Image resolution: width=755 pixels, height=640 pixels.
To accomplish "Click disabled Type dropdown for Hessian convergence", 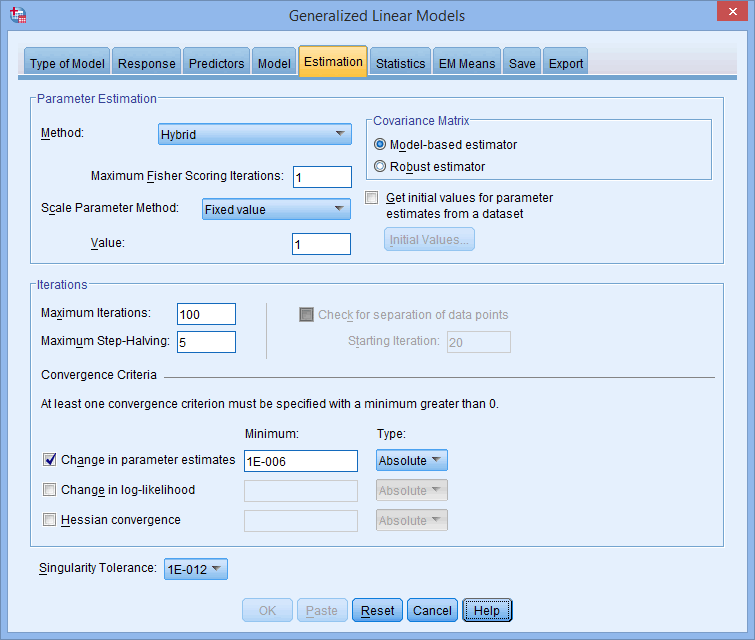I will click(412, 520).
